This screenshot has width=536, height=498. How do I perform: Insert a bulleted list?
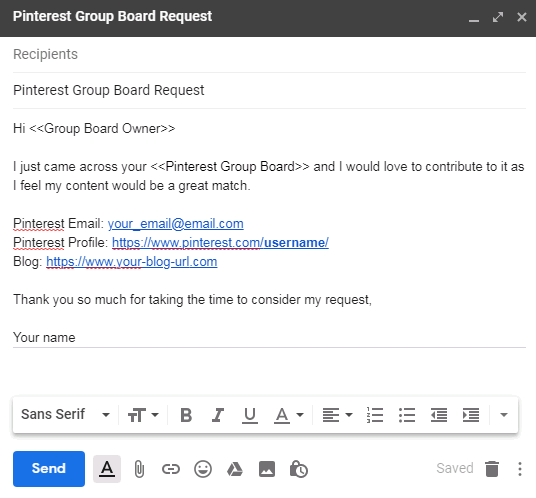(407, 415)
